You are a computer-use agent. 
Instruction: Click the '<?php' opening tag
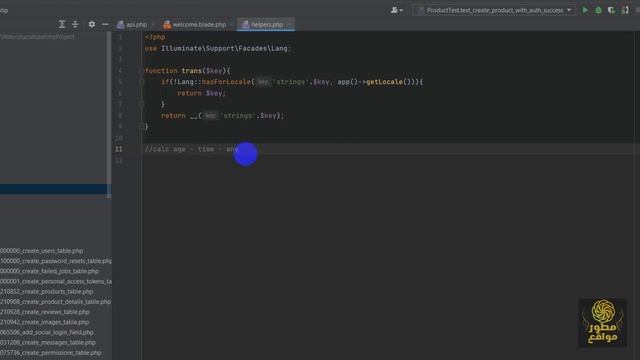[155, 37]
